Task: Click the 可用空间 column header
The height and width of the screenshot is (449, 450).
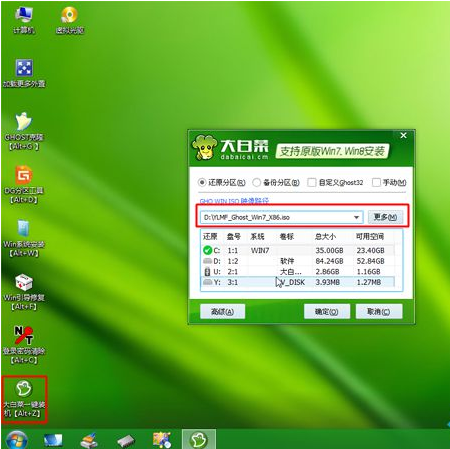Action: tap(370, 236)
